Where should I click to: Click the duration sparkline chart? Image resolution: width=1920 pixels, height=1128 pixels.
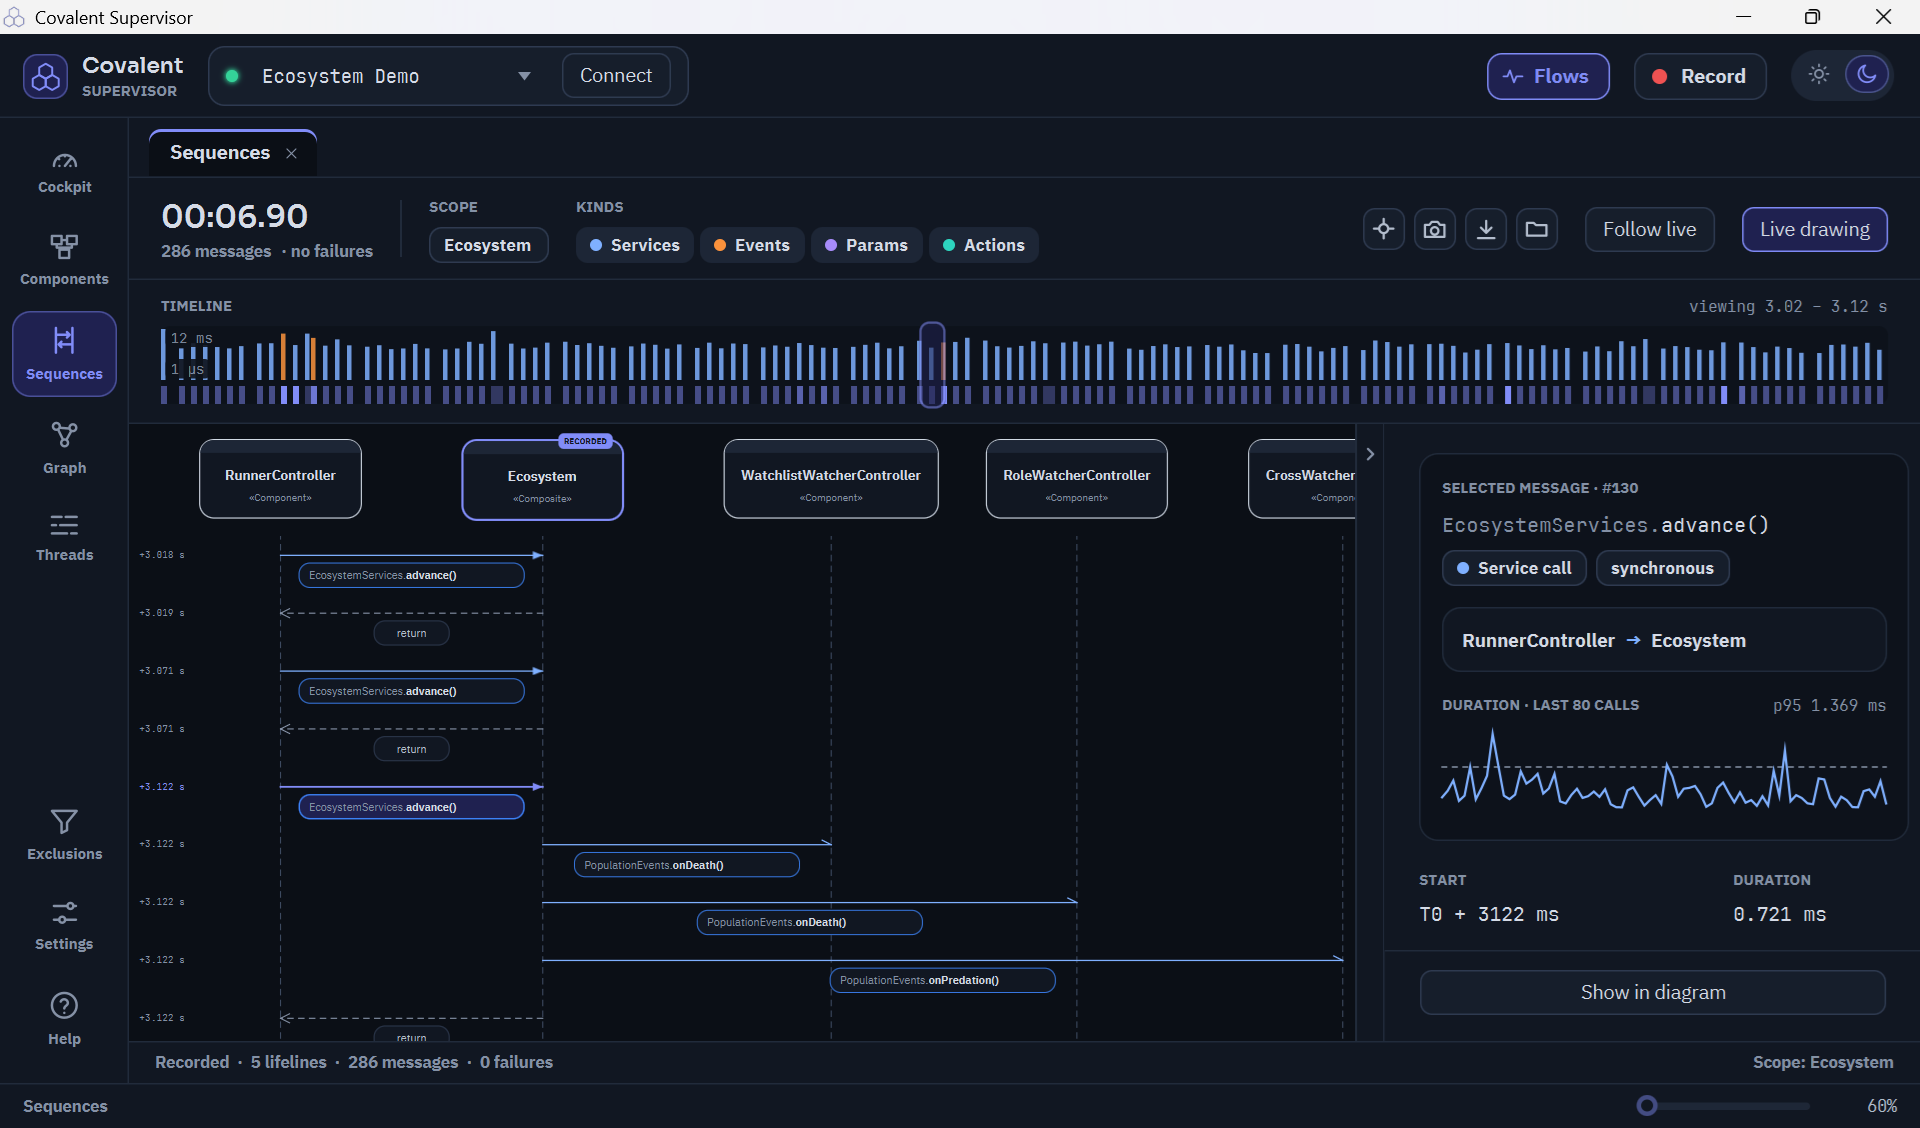1664,769
